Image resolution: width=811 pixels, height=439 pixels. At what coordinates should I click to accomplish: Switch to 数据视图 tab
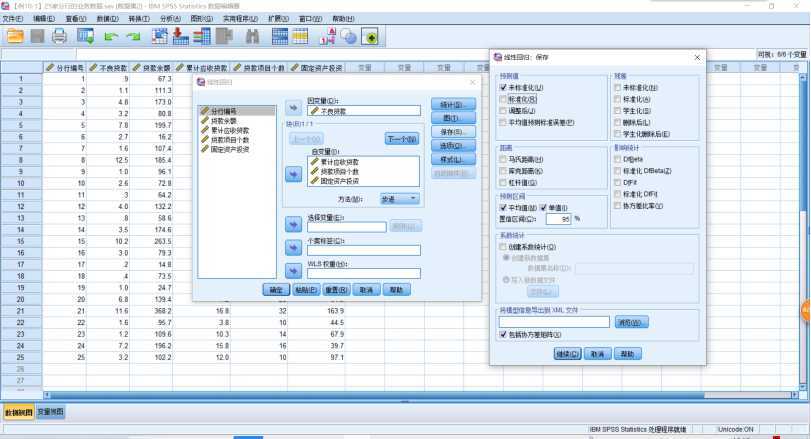click(19, 412)
